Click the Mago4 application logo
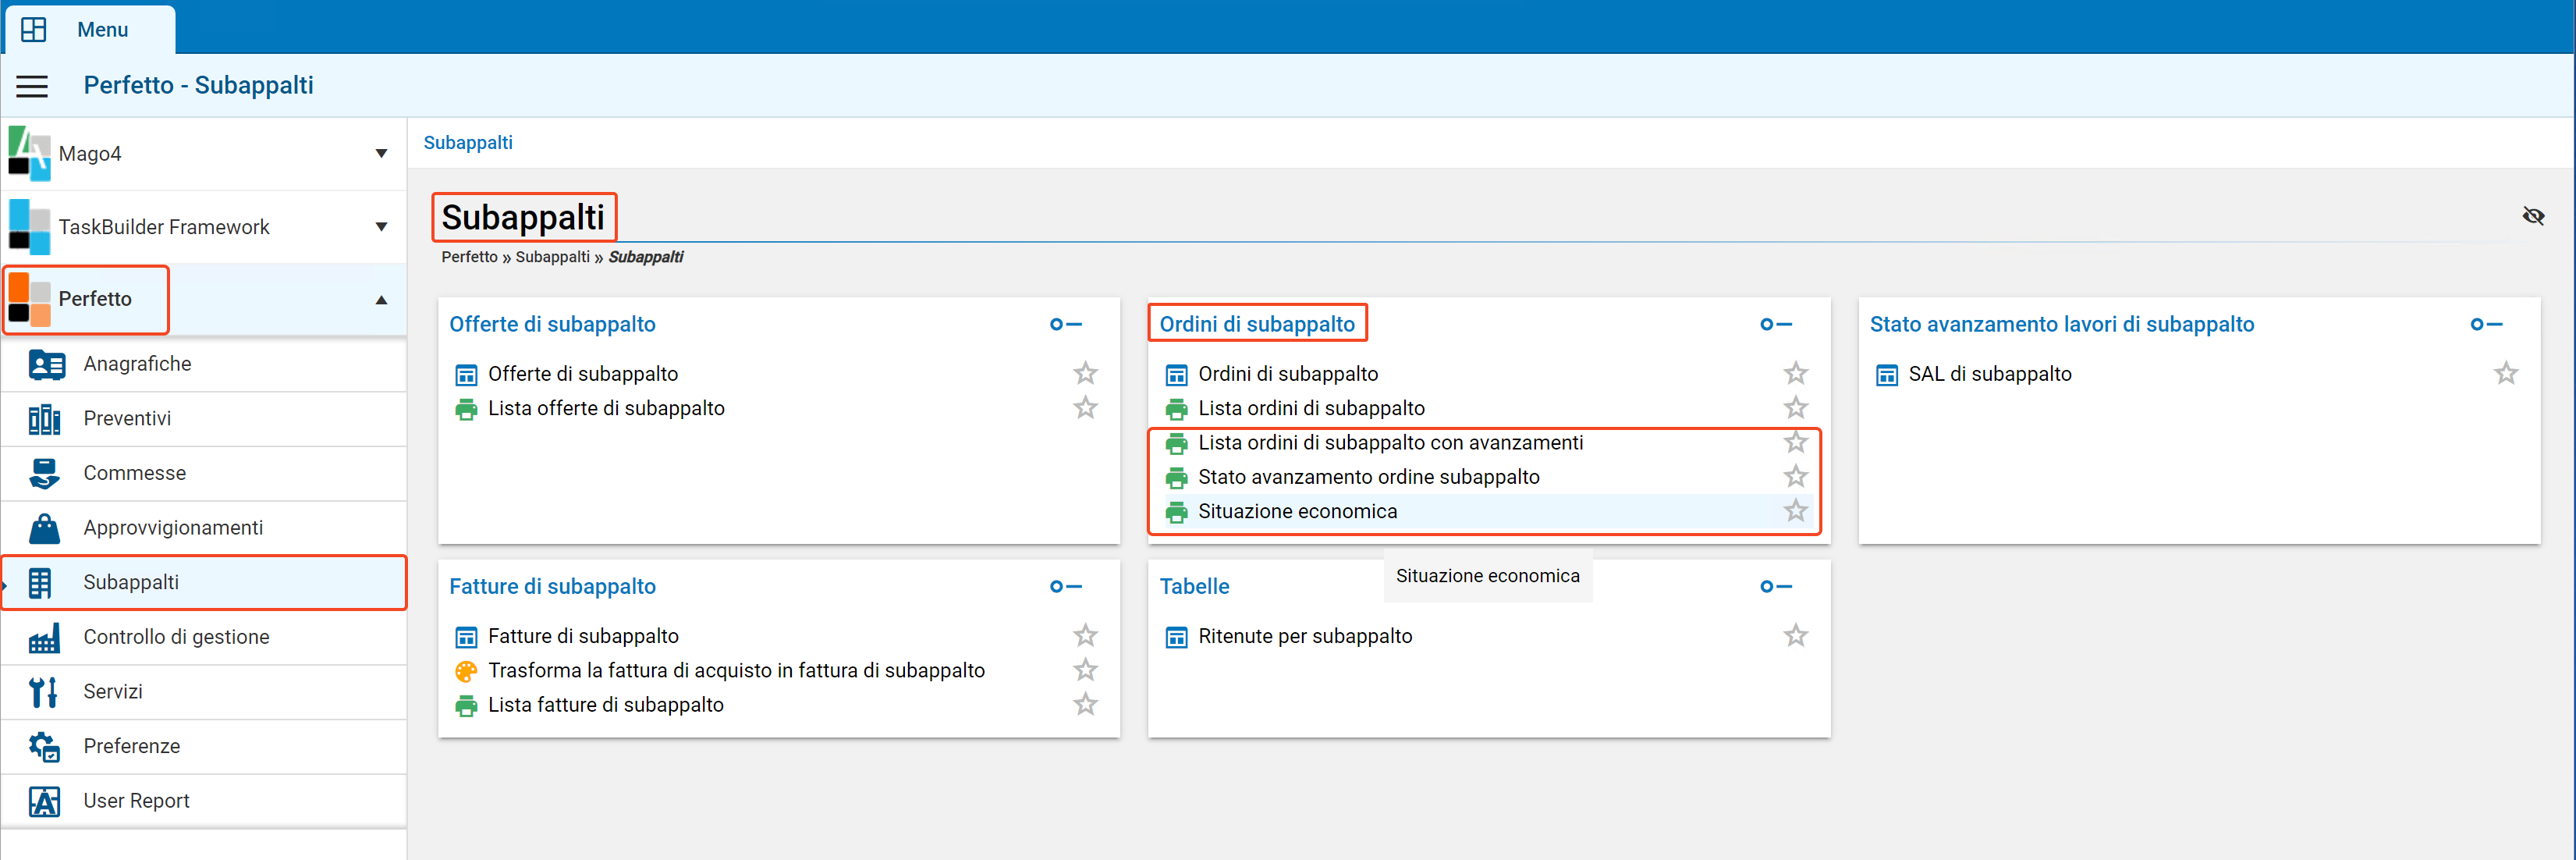Viewport: 2576px width, 860px height. point(30,153)
